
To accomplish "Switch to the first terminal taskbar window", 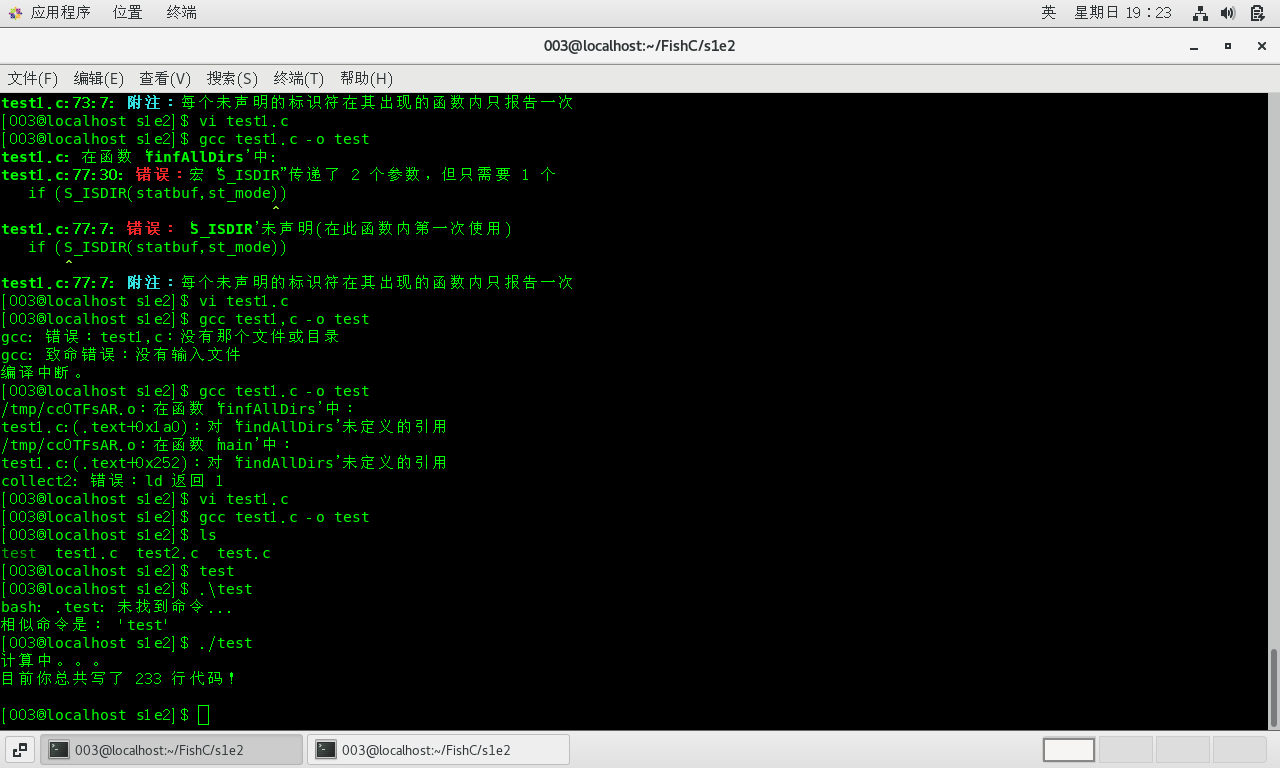I will point(171,750).
